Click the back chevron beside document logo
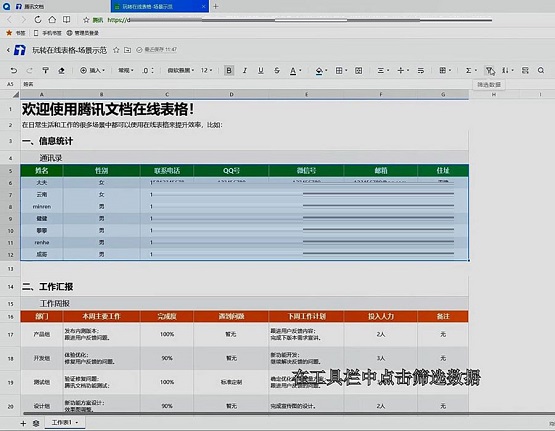Viewport: 555px width, 431px height. (x=8, y=50)
